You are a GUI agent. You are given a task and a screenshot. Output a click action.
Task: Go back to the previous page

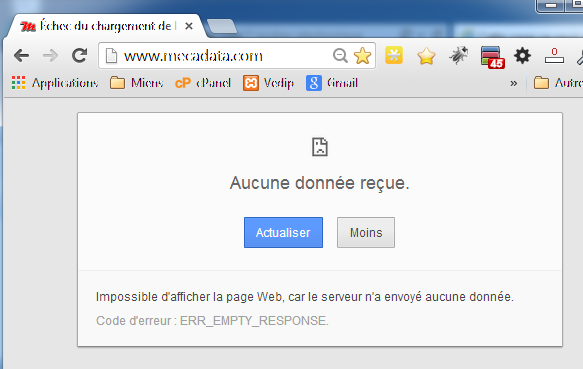pos(21,56)
